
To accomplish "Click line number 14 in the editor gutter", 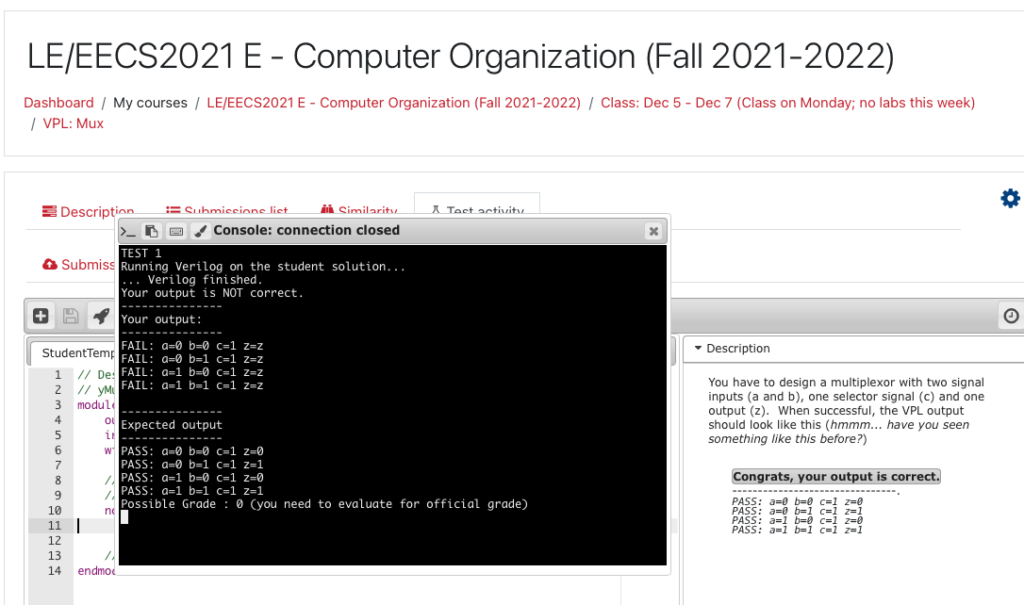I will click(x=54, y=570).
